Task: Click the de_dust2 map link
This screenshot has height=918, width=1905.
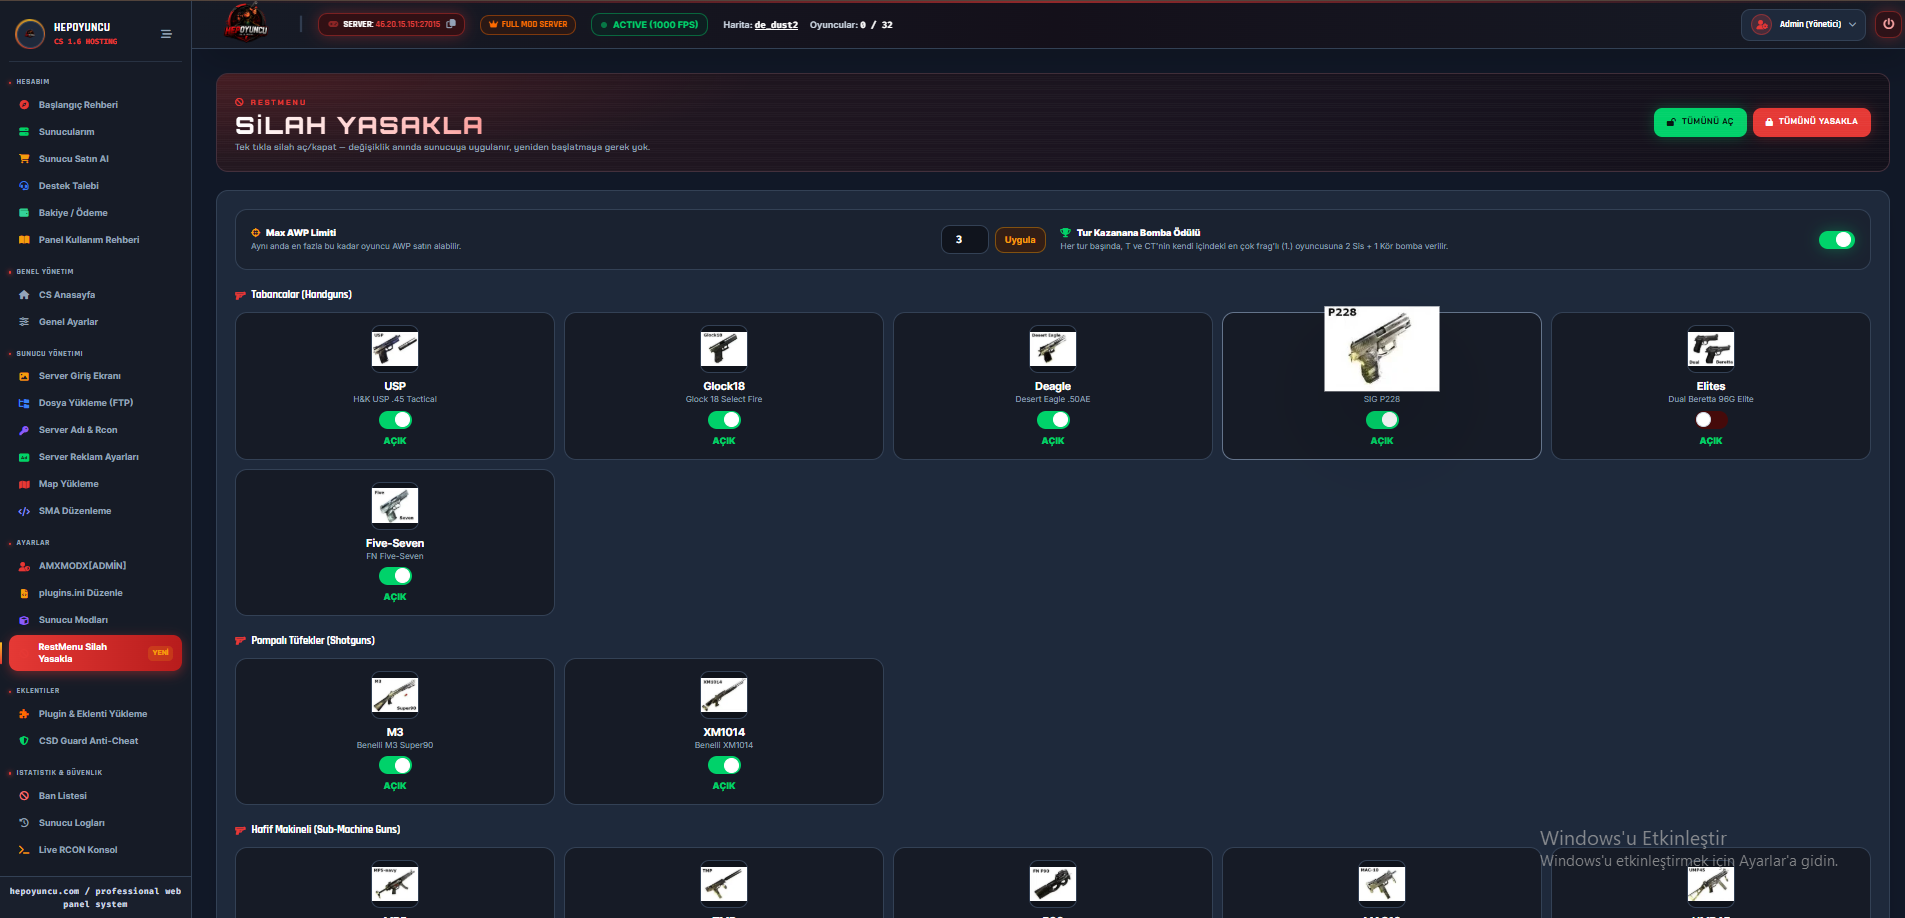Action: (x=776, y=25)
